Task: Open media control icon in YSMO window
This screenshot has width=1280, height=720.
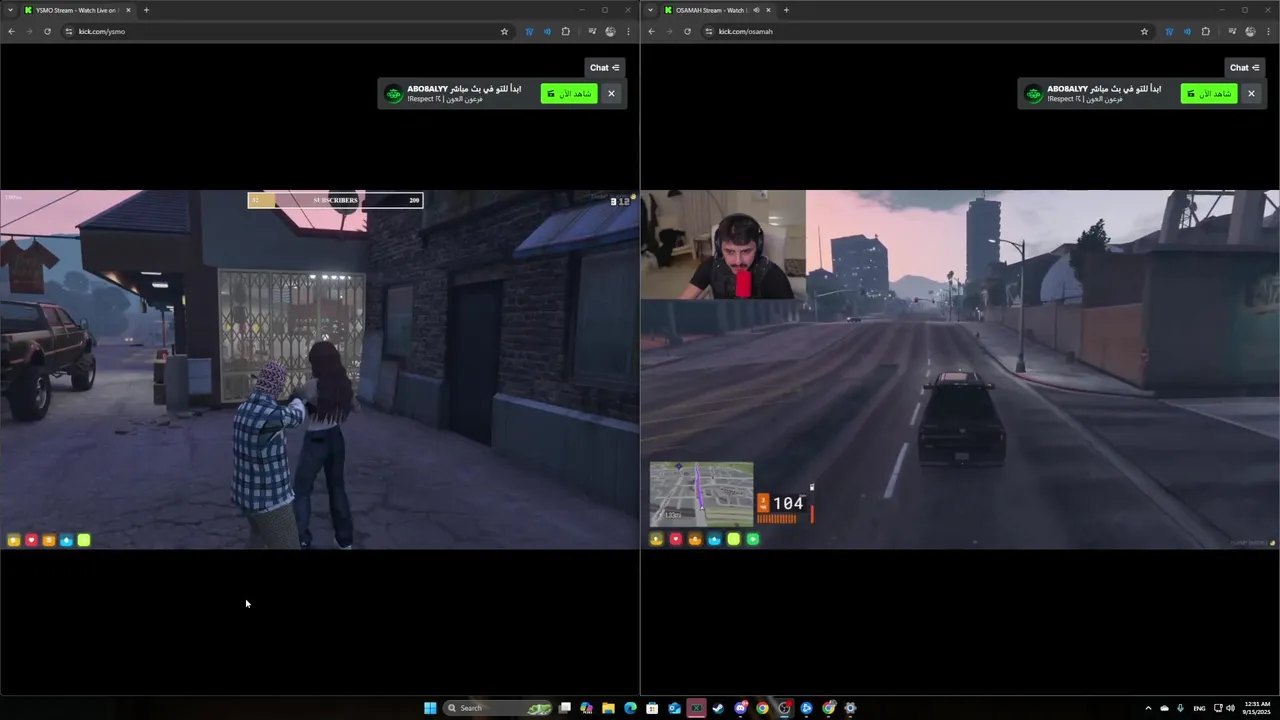Action: click(592, 31)
